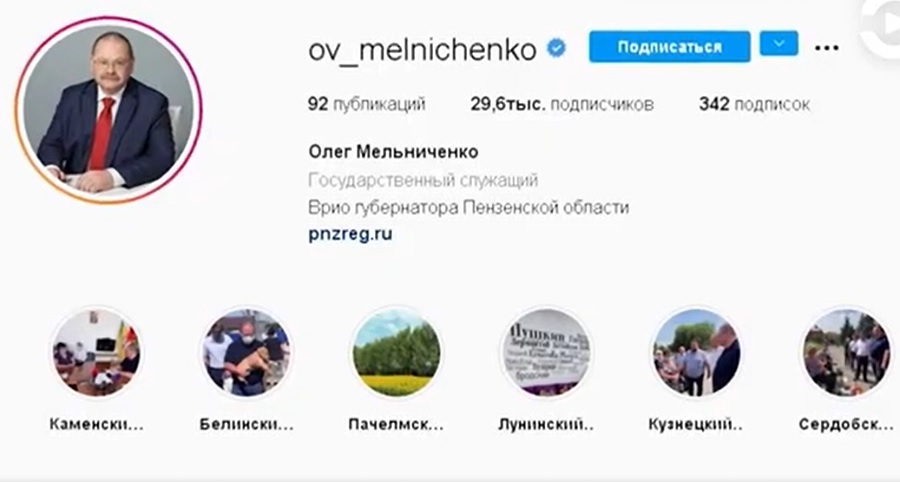Open the Каменски… story highlight circle

pos(96,352)
